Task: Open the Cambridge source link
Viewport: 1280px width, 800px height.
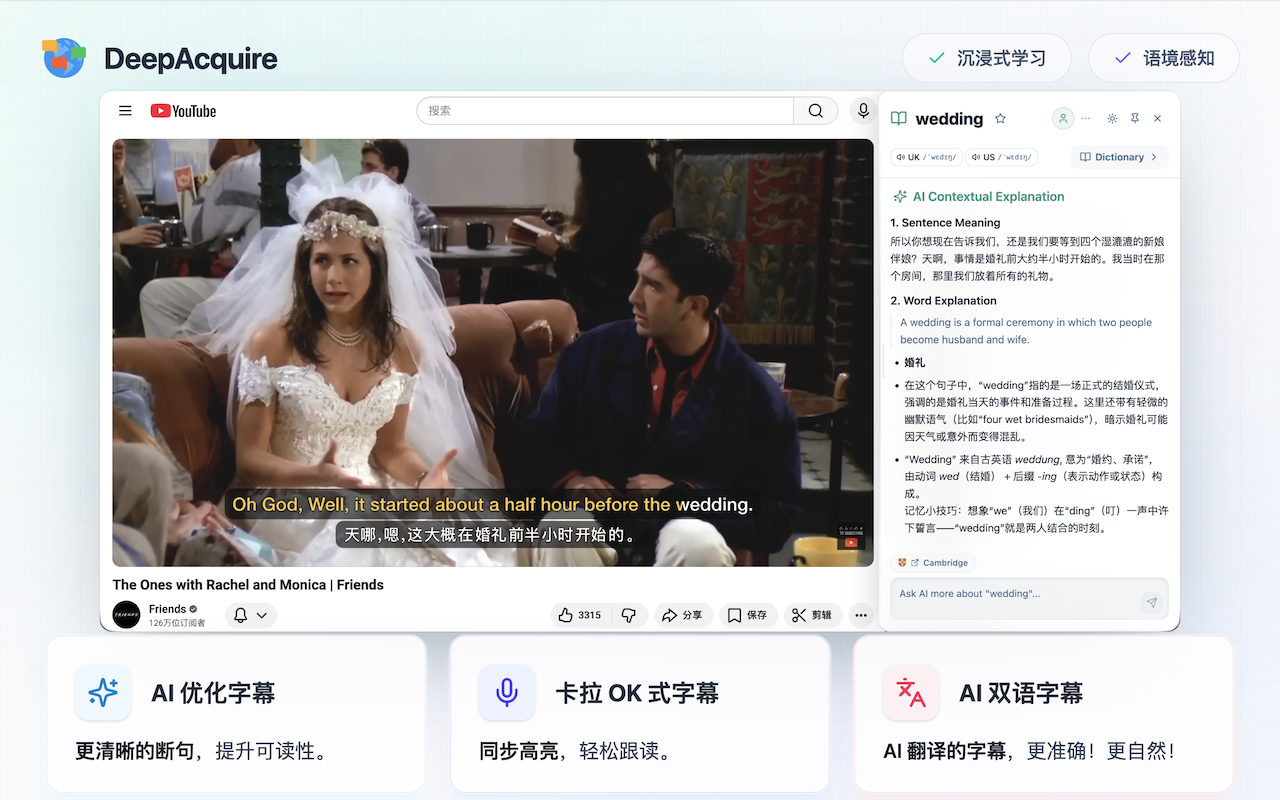Action: [x=933, y=563]
